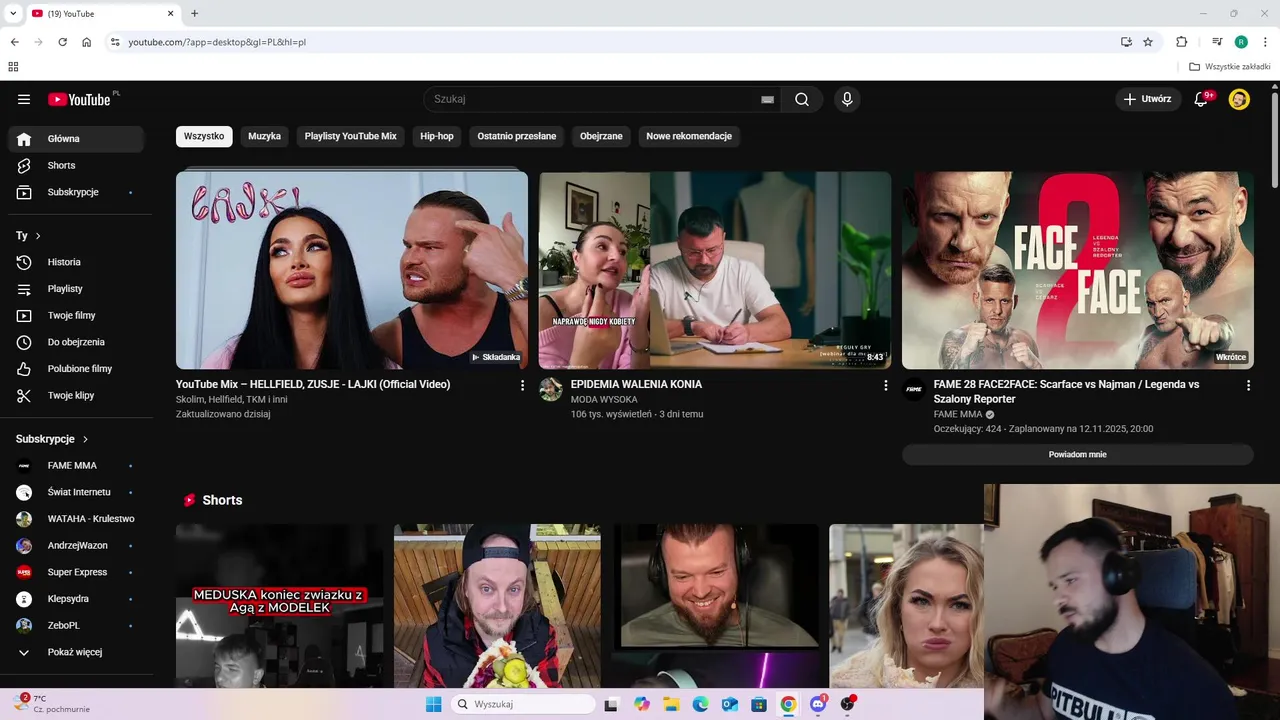Open File Explorer from the taskbar

pyautogui.click(x=671, y=704)
